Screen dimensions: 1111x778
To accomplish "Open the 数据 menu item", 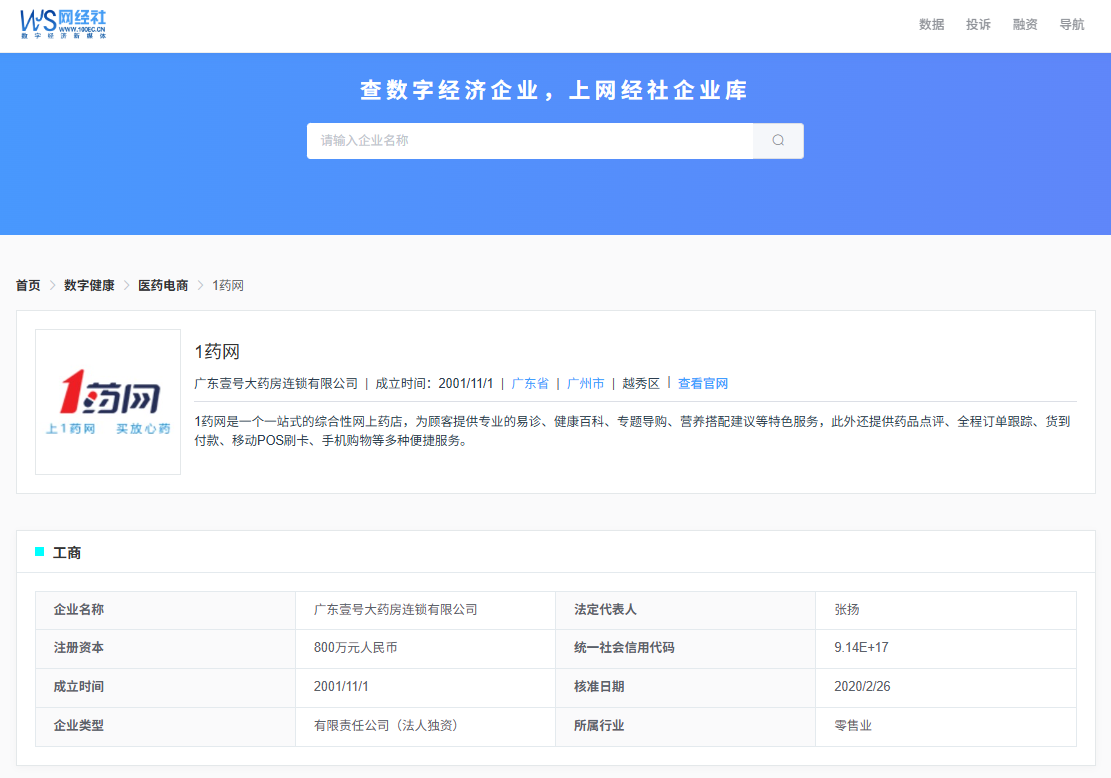I will coord(931,25).
